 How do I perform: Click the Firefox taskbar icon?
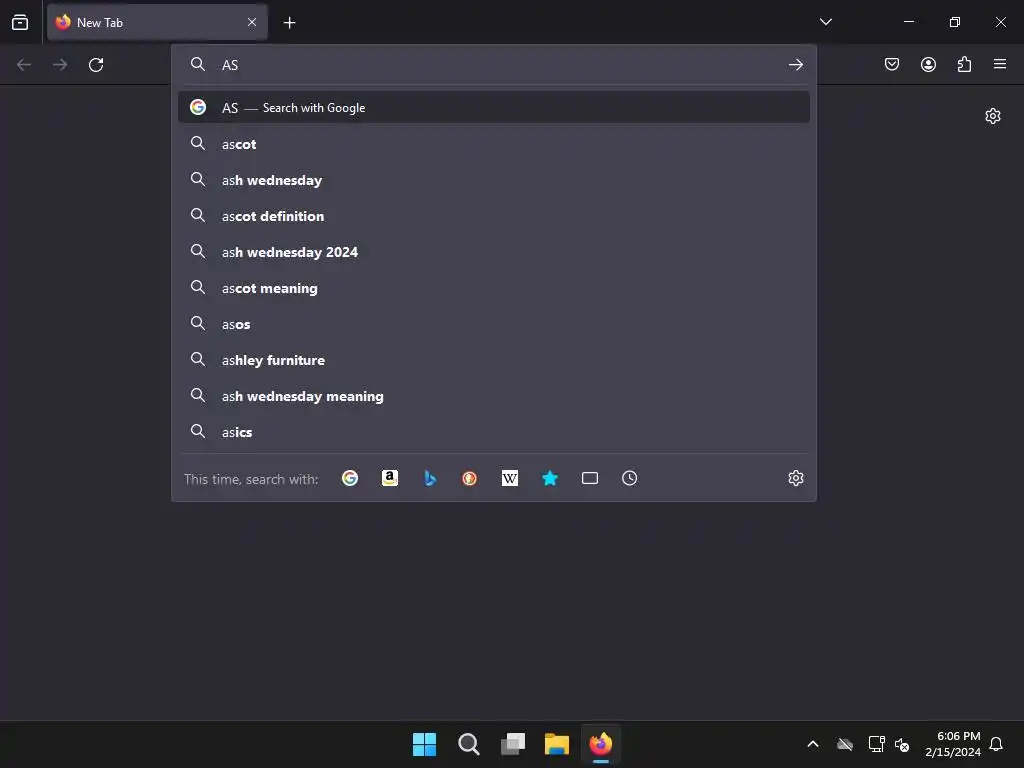pos(601,744)
